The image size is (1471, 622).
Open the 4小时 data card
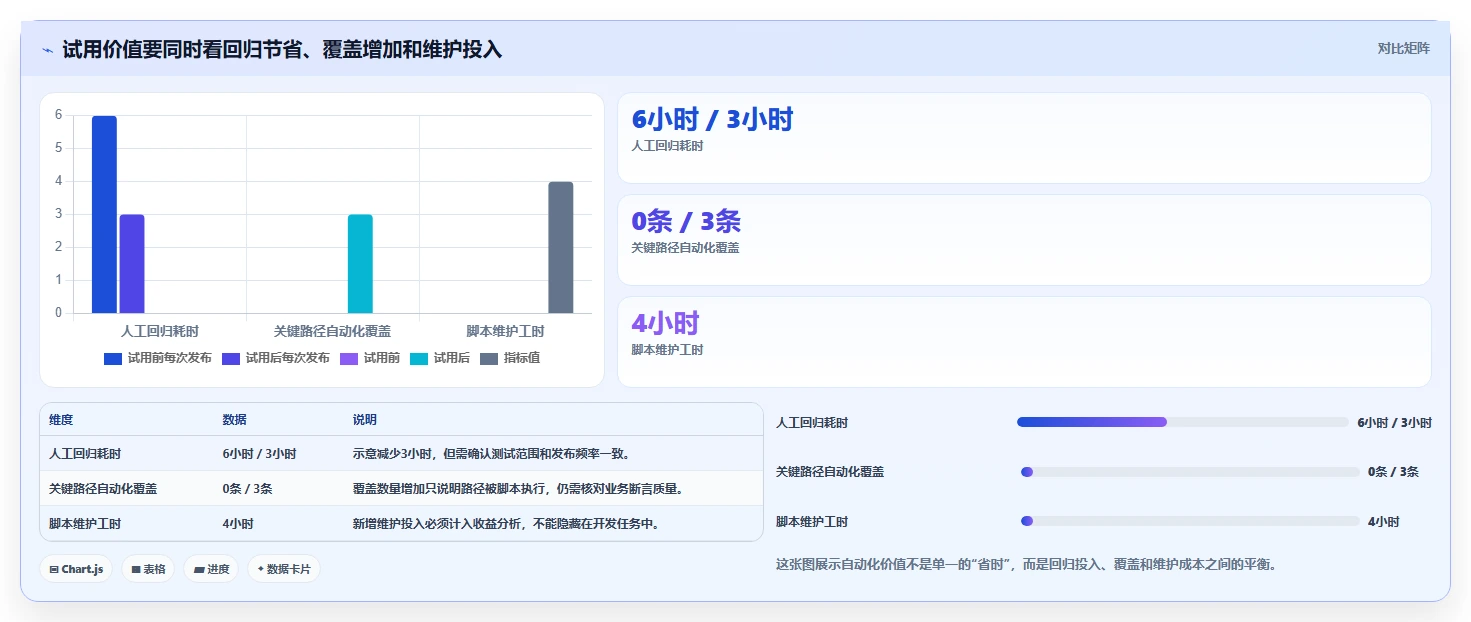[x=1024, y=342]
